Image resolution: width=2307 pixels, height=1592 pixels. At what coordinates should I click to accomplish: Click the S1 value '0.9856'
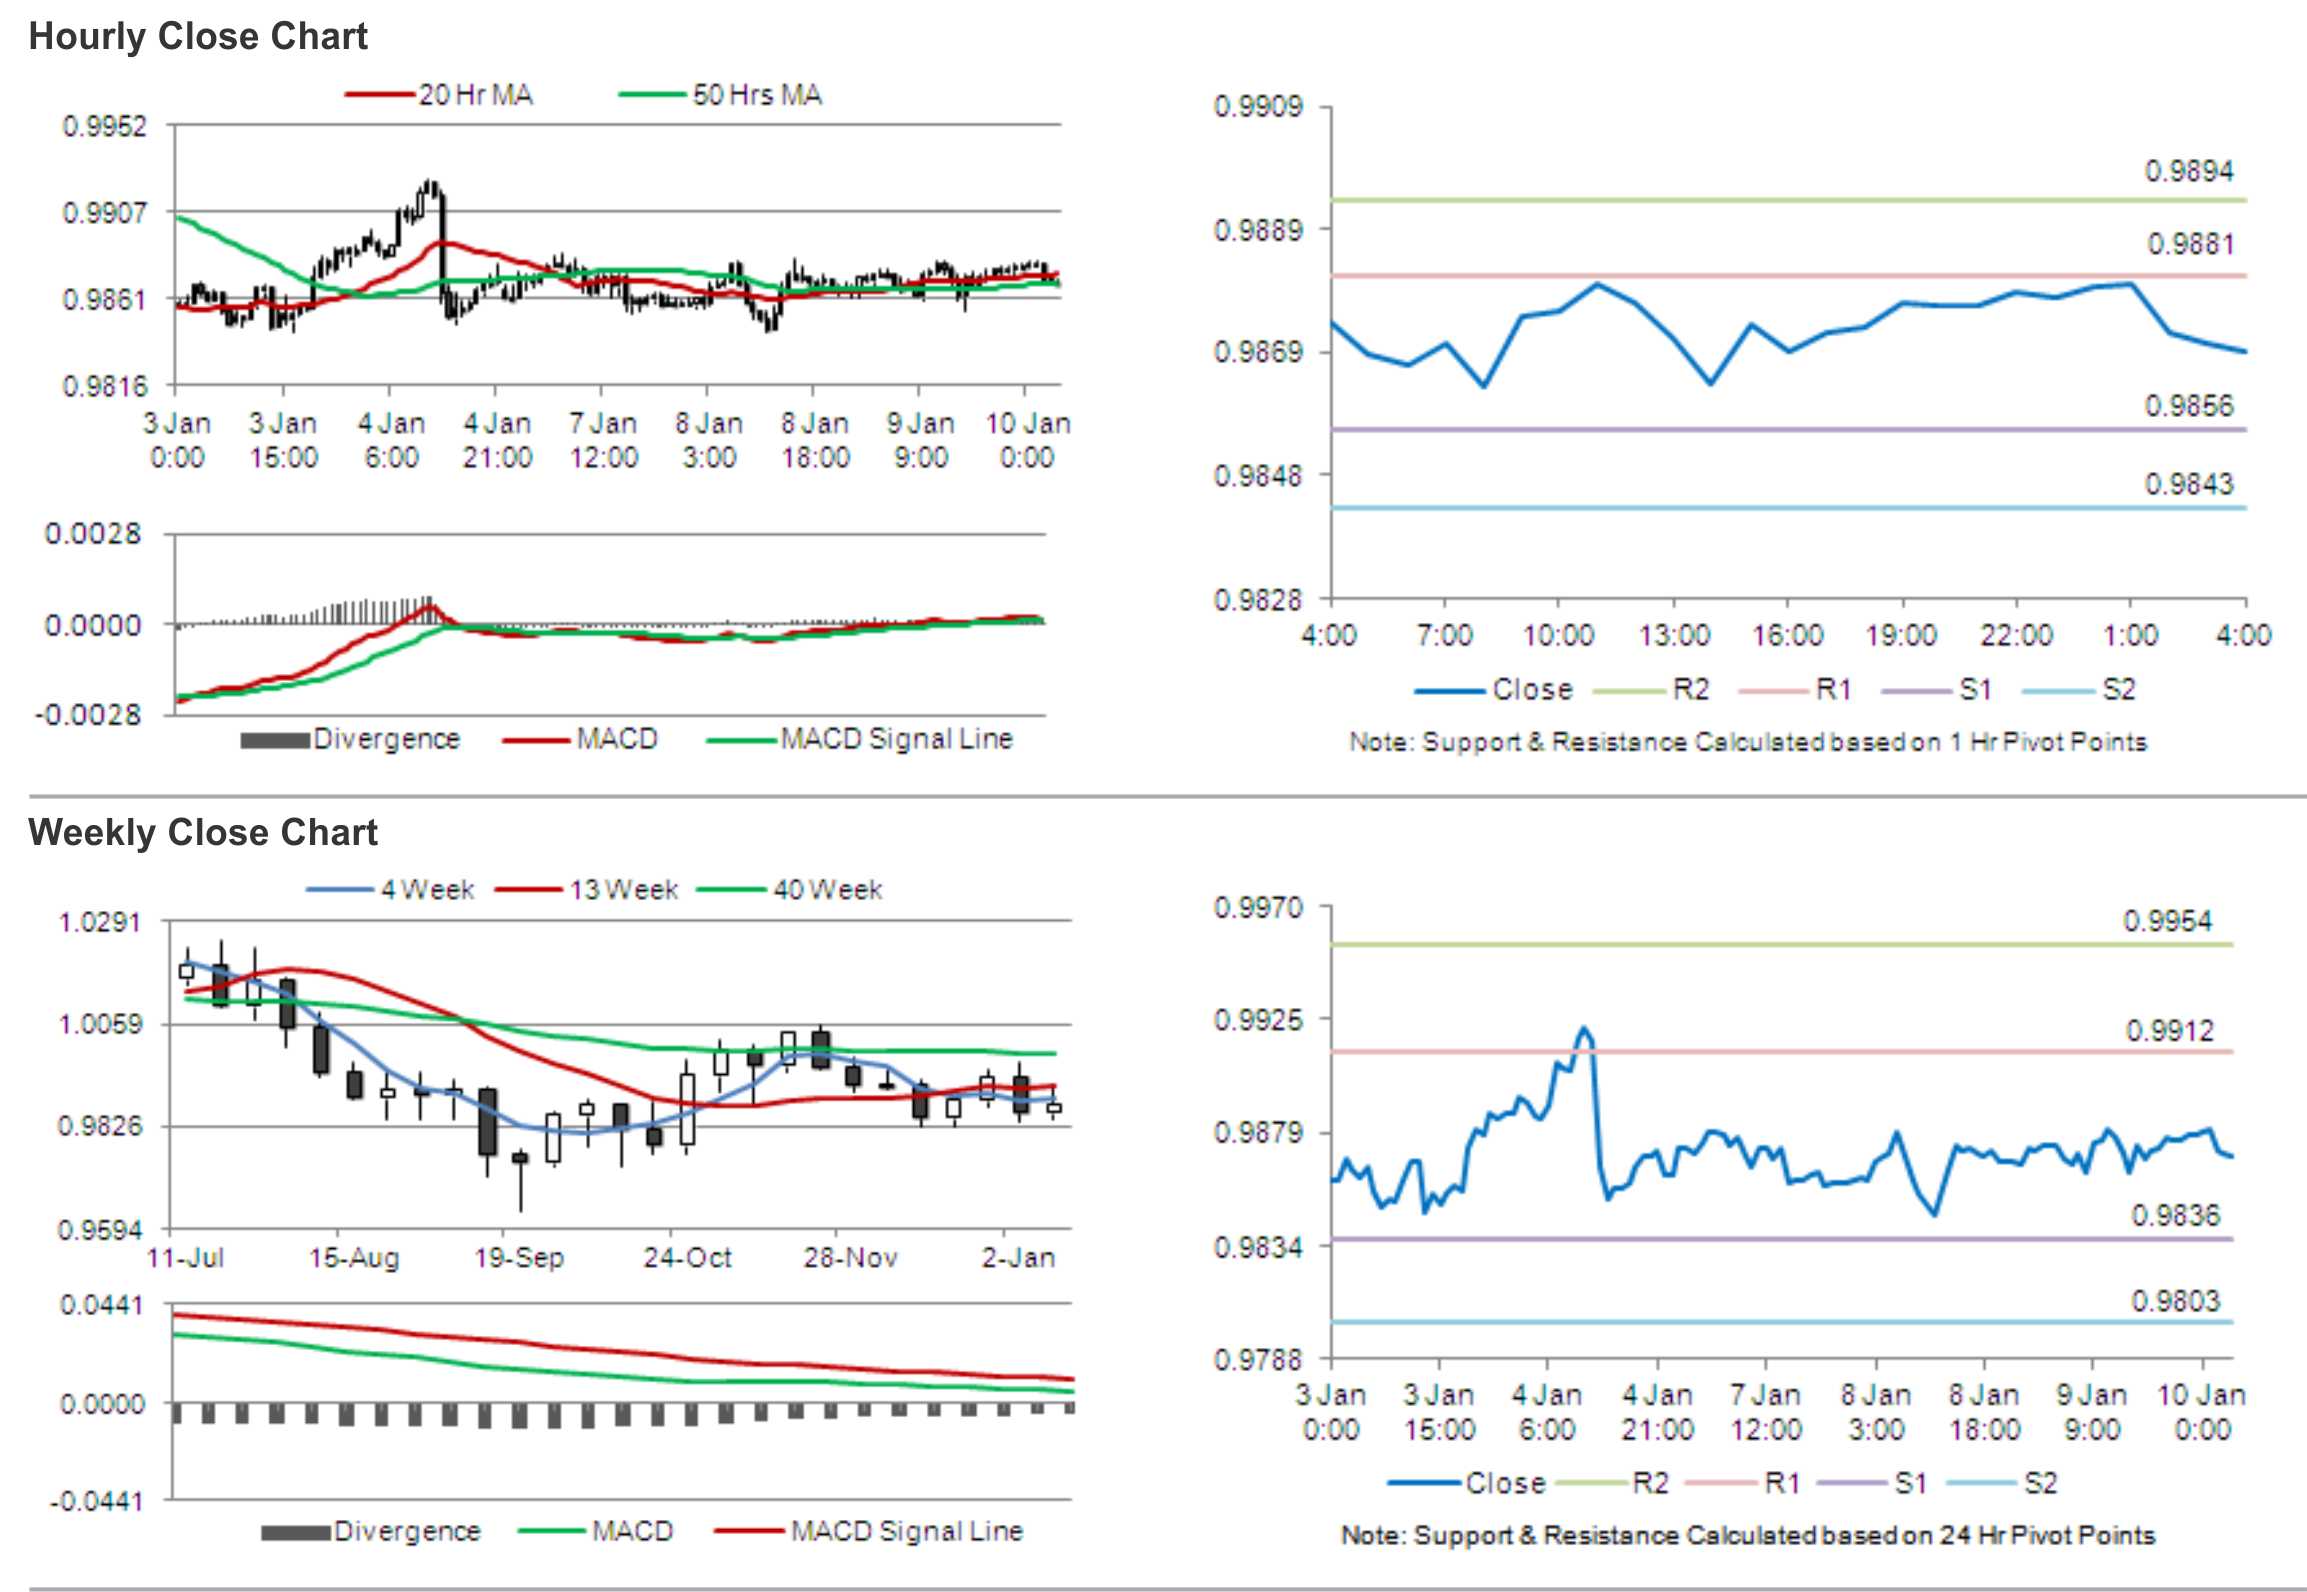[x=2188, y=406]
